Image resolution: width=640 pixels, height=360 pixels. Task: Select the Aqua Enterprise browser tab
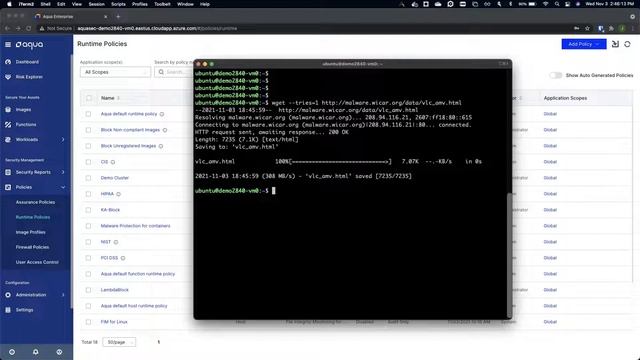point(70,16)
